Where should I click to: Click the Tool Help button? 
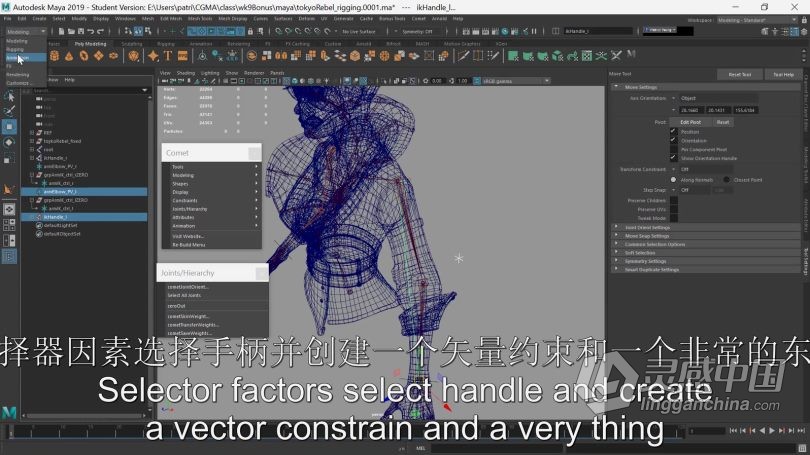point(783,74)
